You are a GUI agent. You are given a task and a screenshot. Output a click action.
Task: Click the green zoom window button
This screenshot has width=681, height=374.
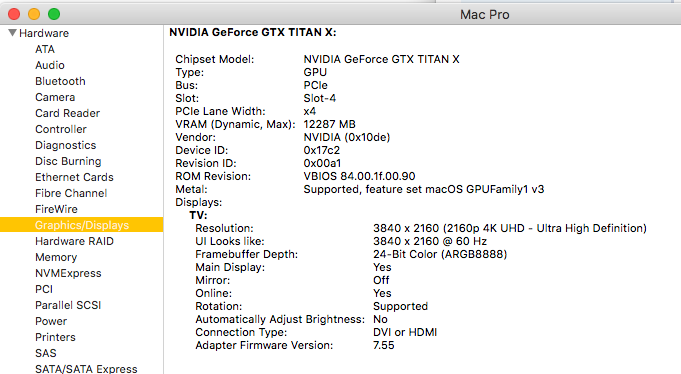(54, 14)
